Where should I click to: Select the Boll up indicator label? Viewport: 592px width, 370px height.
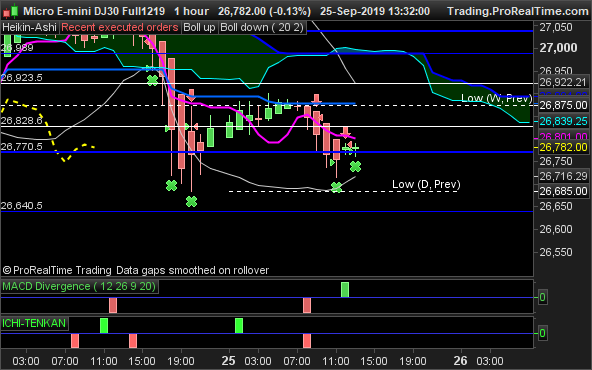coord(199,28)
